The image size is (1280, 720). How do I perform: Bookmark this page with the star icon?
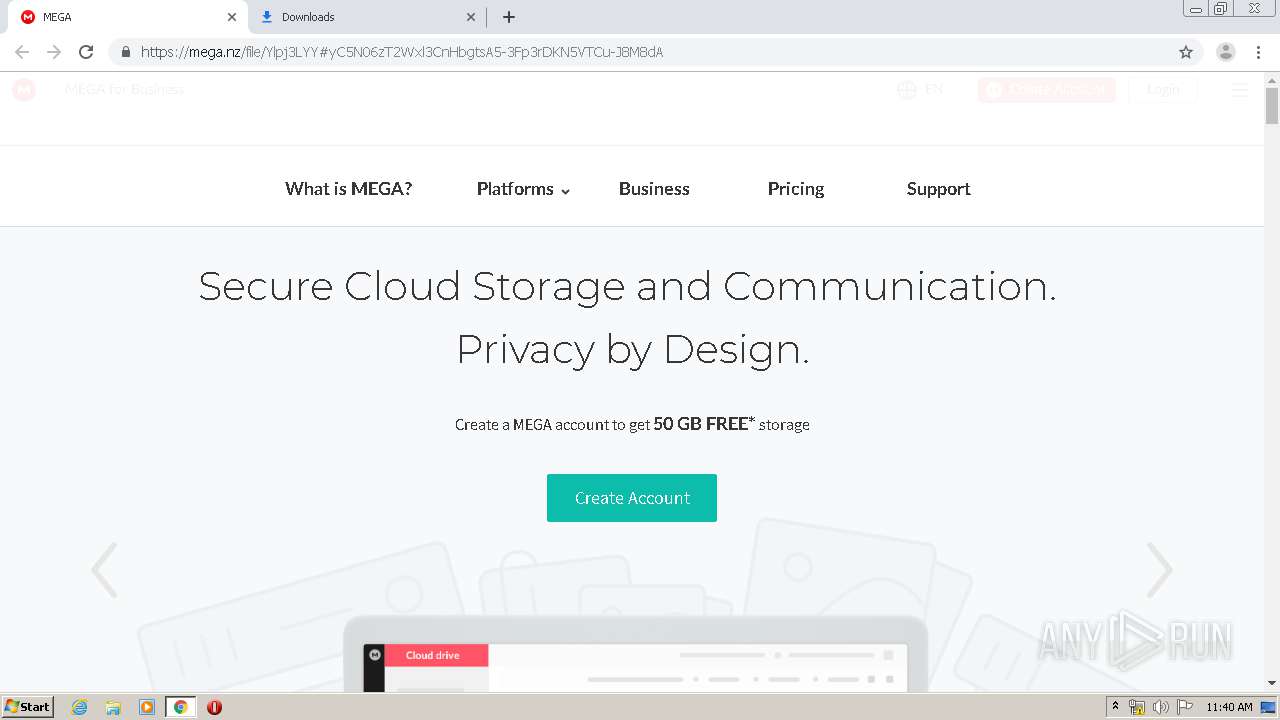(x=1186, y=52)
